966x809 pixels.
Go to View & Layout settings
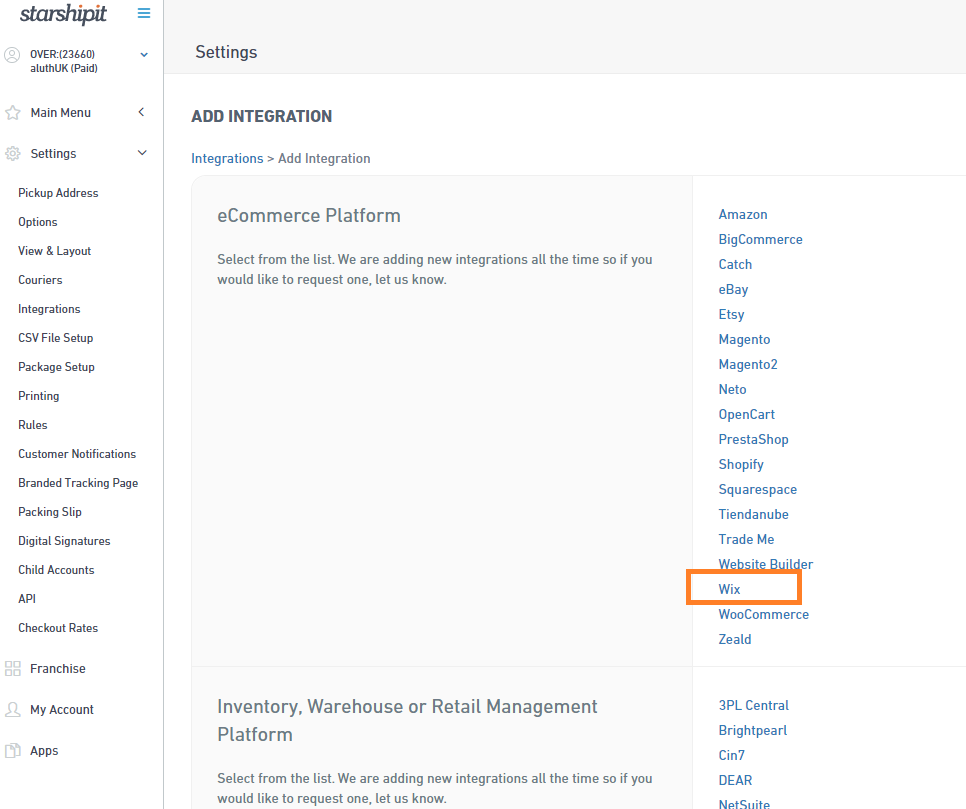[54, 251]
